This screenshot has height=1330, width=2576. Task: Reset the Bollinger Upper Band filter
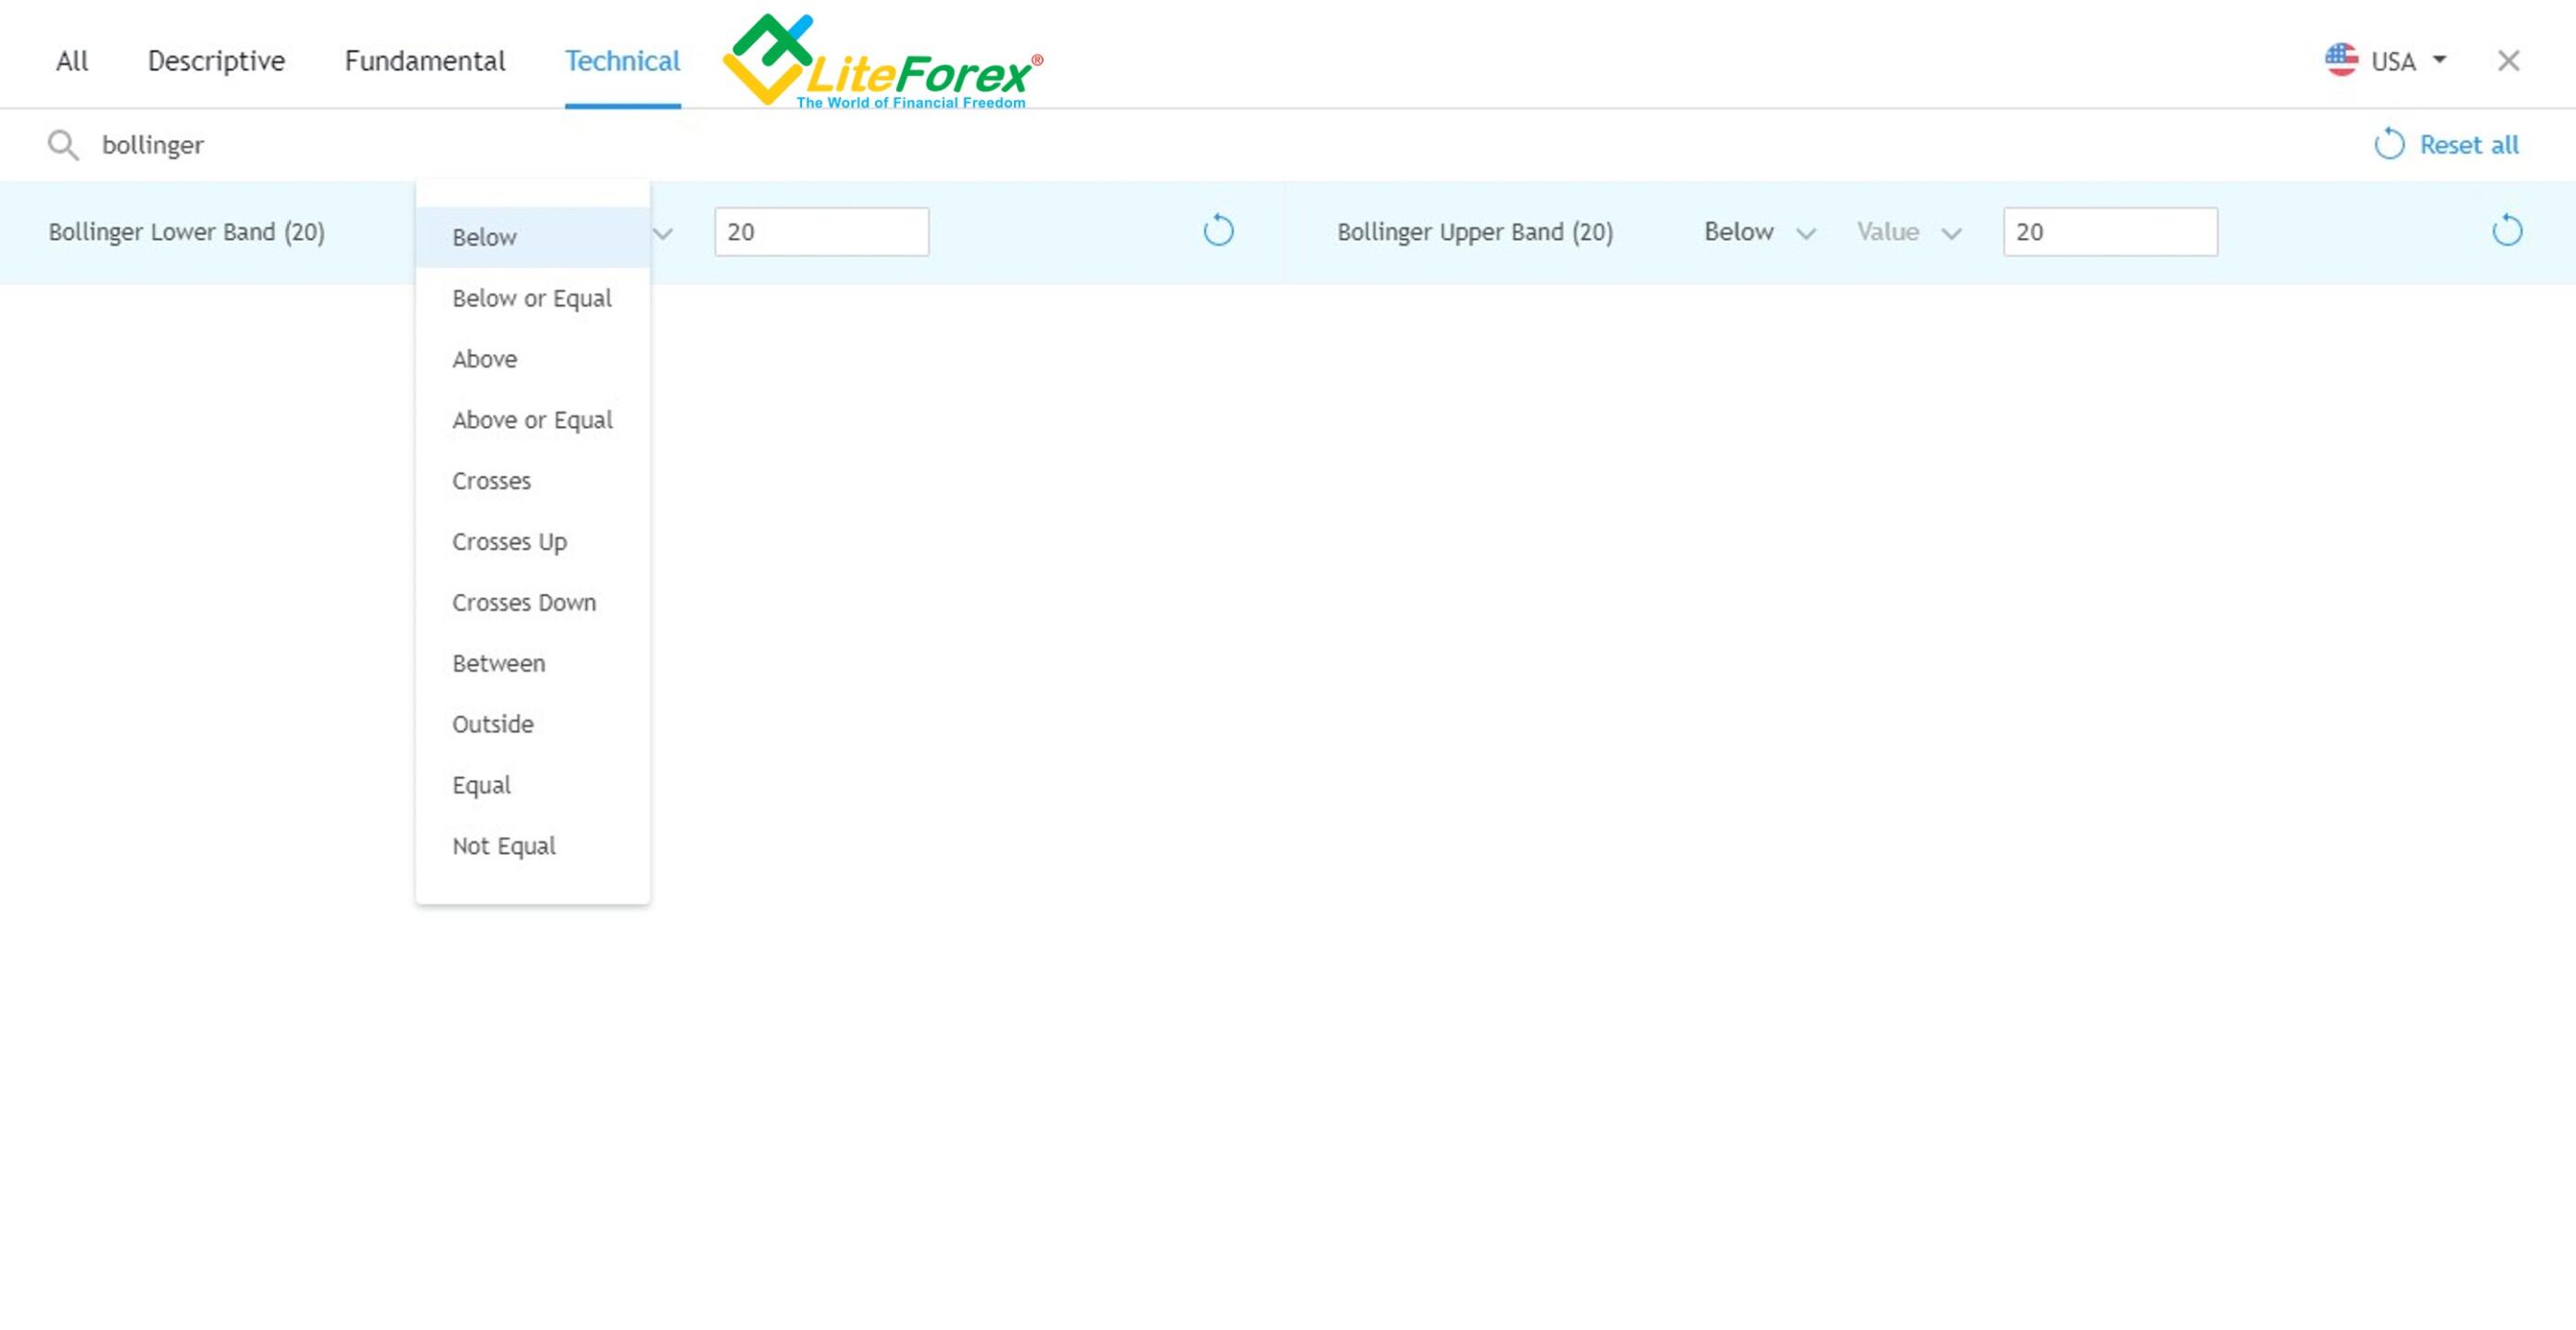(x=2507, y=229)
